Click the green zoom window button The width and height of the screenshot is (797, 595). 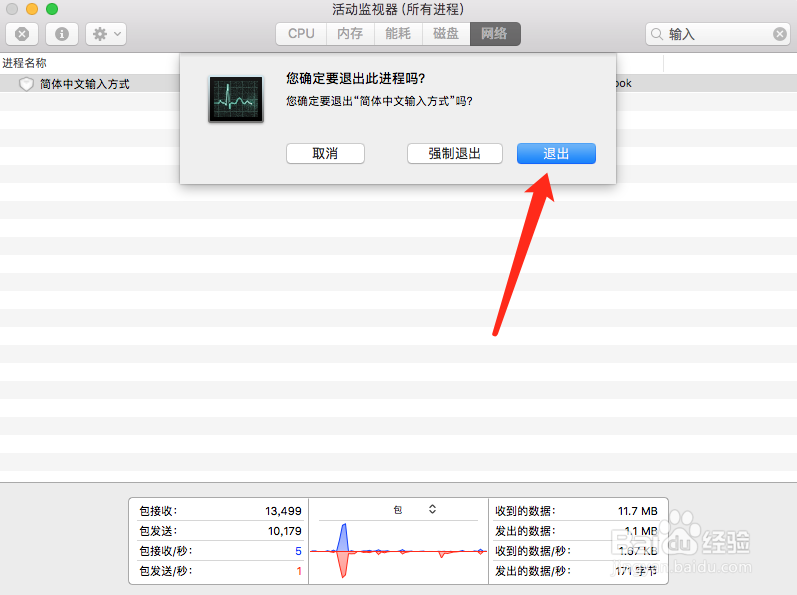tap(52, 9)
